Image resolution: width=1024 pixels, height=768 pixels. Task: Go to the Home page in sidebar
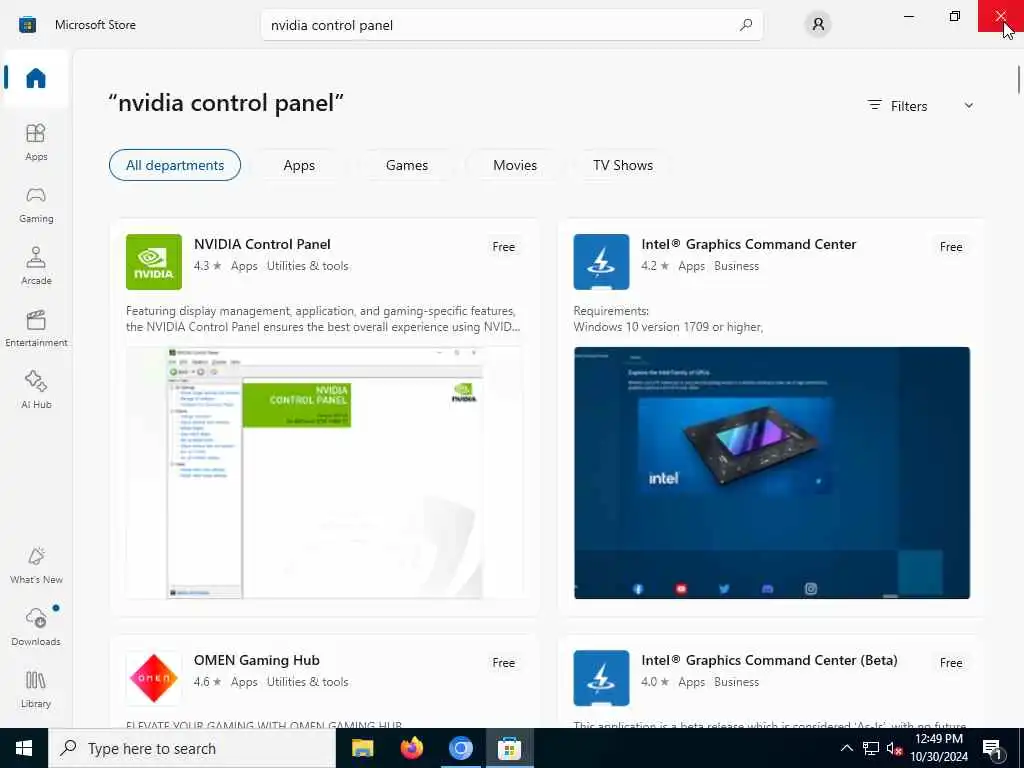click(36, 78)
